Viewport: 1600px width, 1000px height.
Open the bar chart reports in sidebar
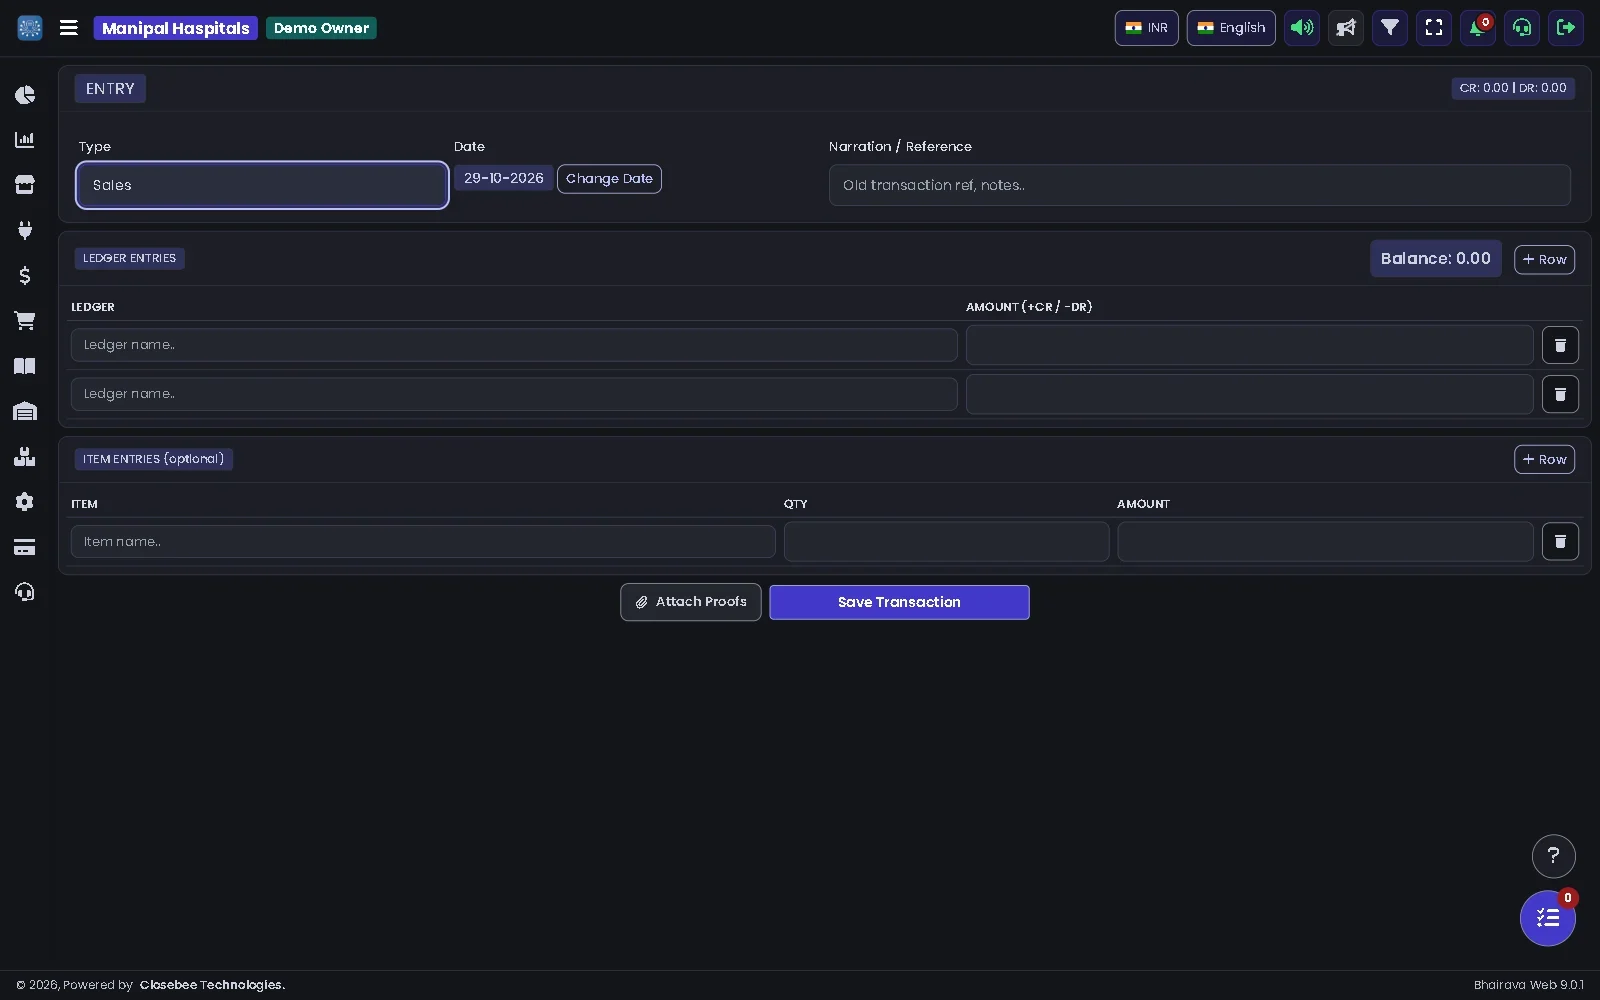(x=25, y=140)
